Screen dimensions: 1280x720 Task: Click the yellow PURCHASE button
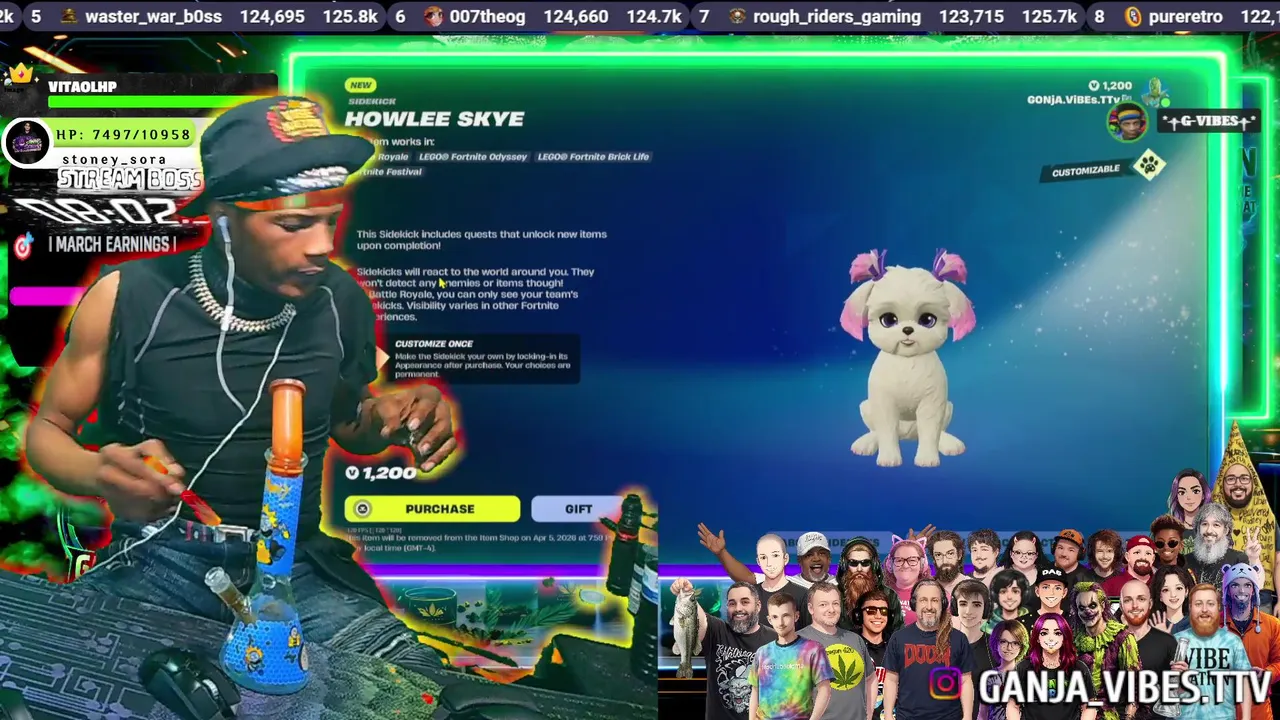(432, 509)
